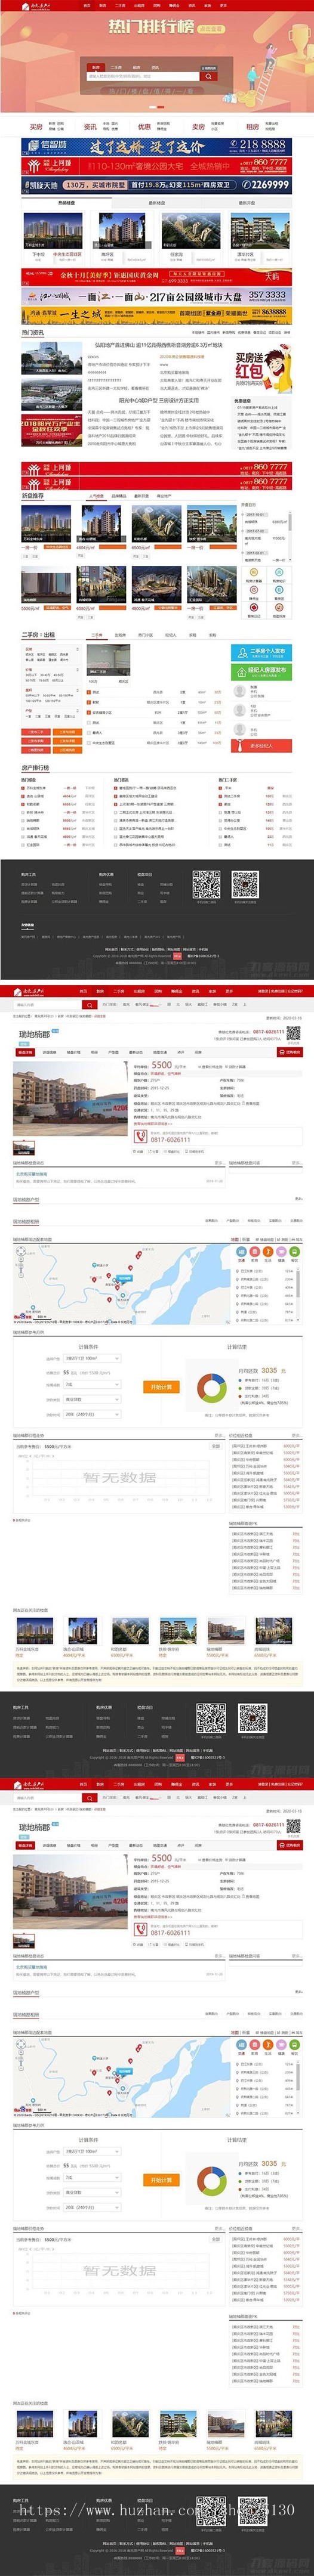Open the 7成 down-payment dropdown in lower calculator
Image resolution: width=314 pixels, height=2576 pixels.
[x=92, y=2177]
